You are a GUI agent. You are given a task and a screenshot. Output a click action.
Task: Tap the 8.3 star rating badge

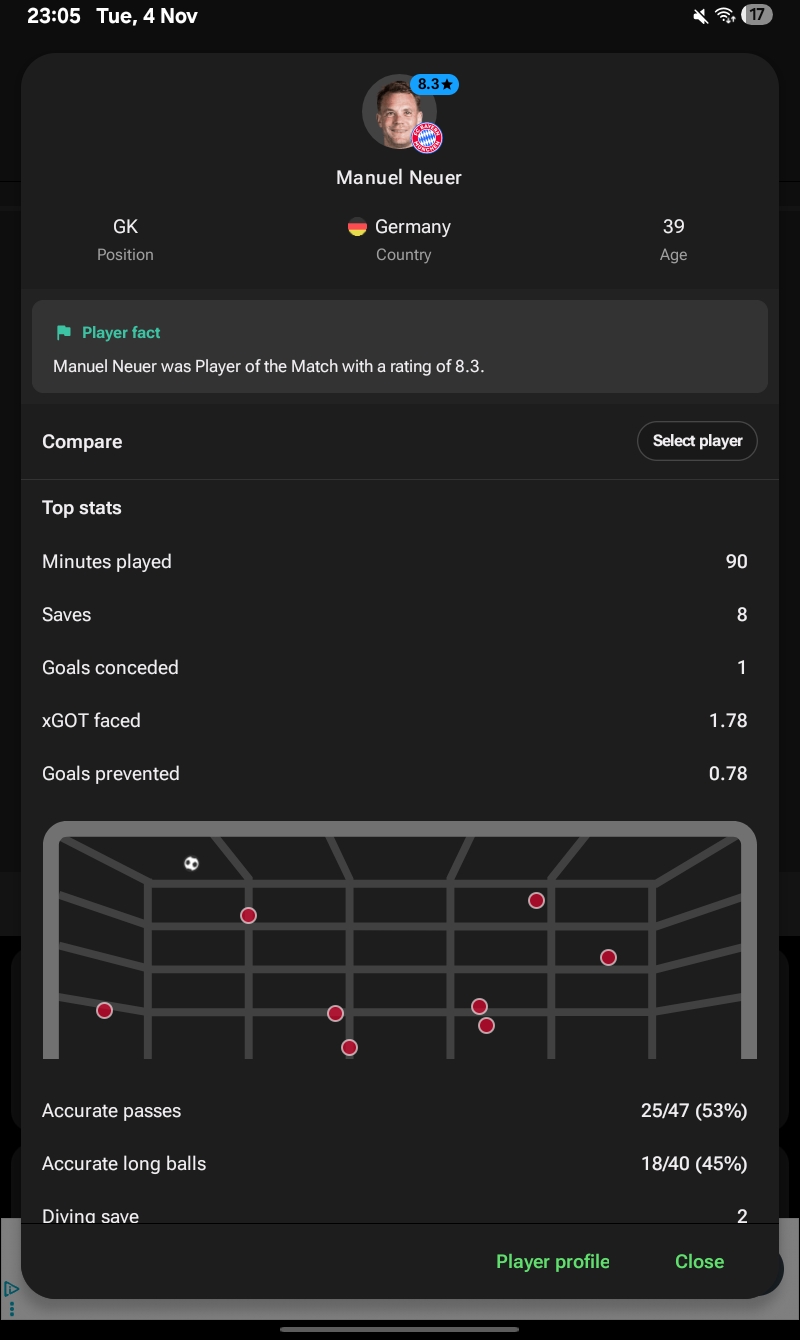coord(434,85)
